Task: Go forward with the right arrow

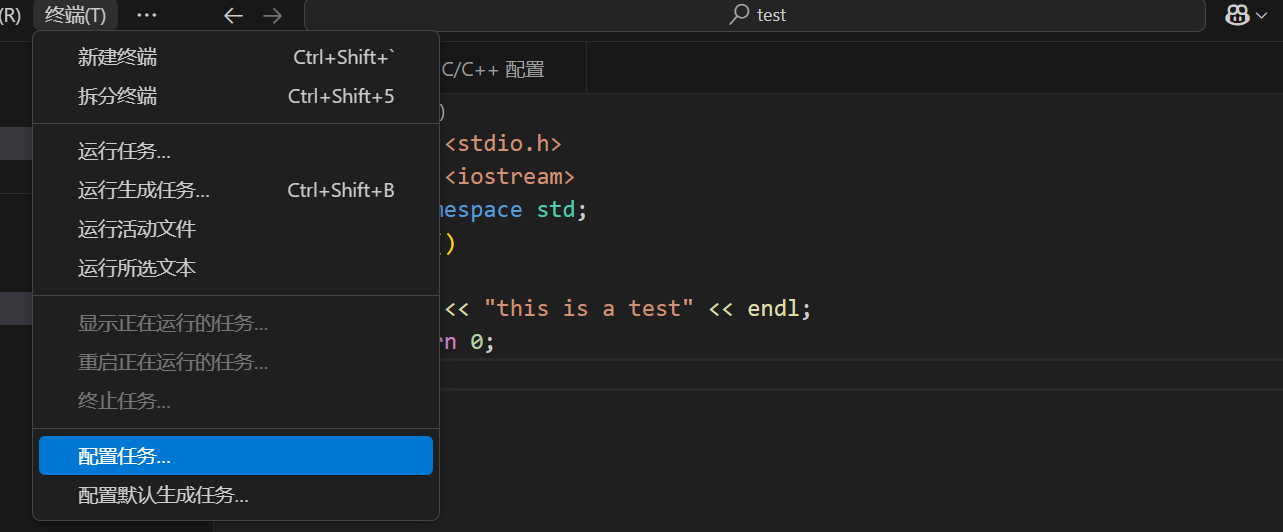Action: 272,16
